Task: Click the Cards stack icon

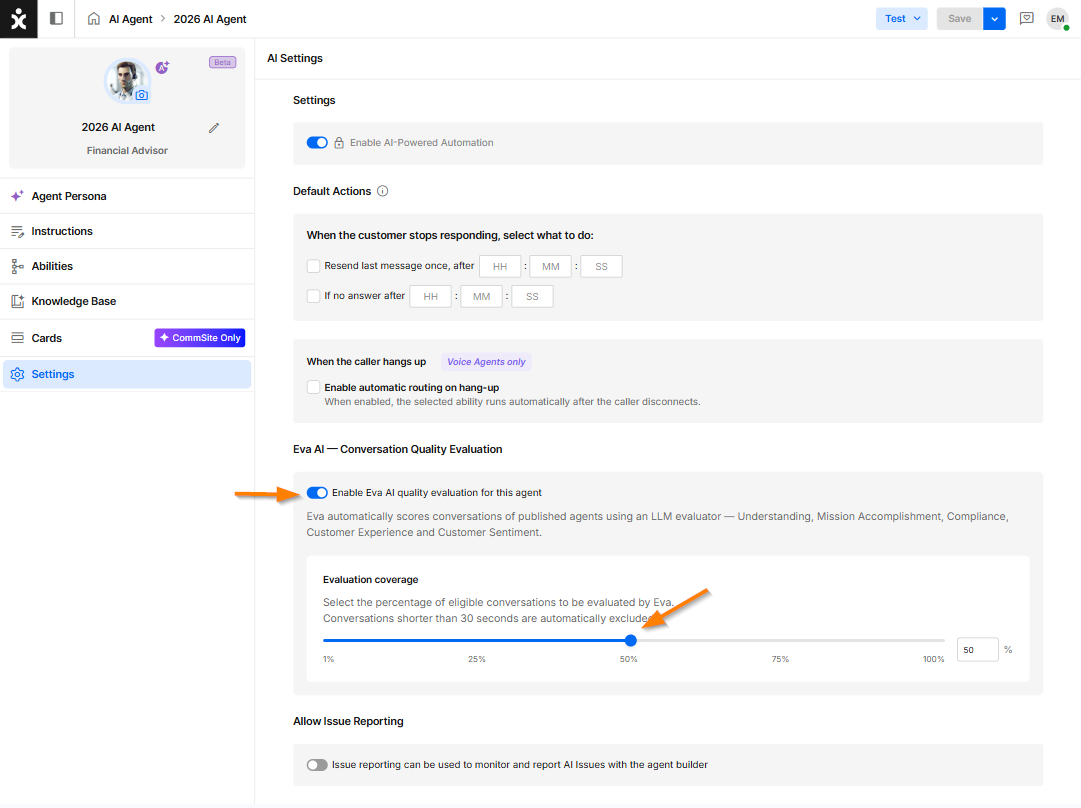Action: click(x=17, y=338)
